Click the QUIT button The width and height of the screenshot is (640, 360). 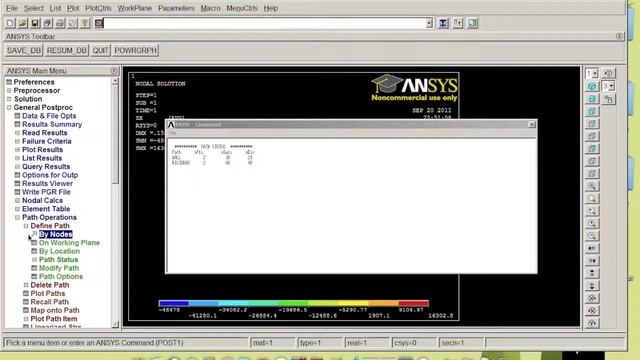[100, 51]
